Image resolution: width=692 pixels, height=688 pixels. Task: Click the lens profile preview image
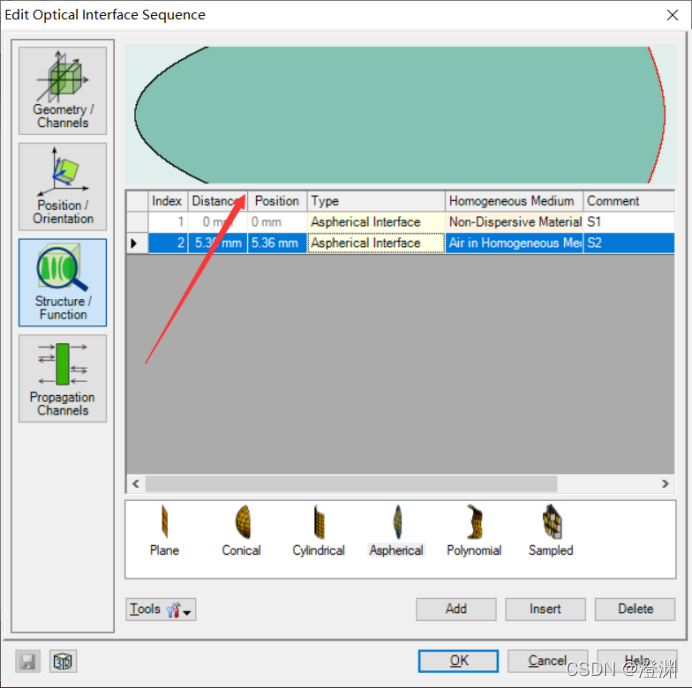coord(400,115)
